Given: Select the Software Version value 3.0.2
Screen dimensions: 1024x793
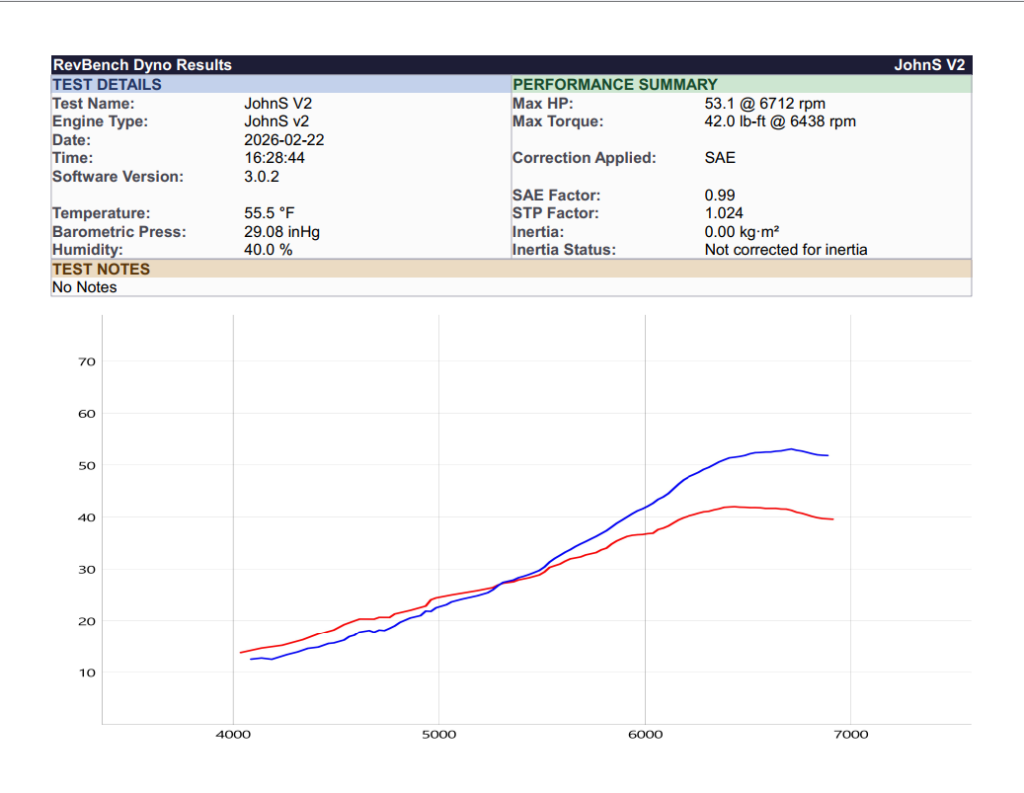Looking at the screenshot, I should click(262, 177).
